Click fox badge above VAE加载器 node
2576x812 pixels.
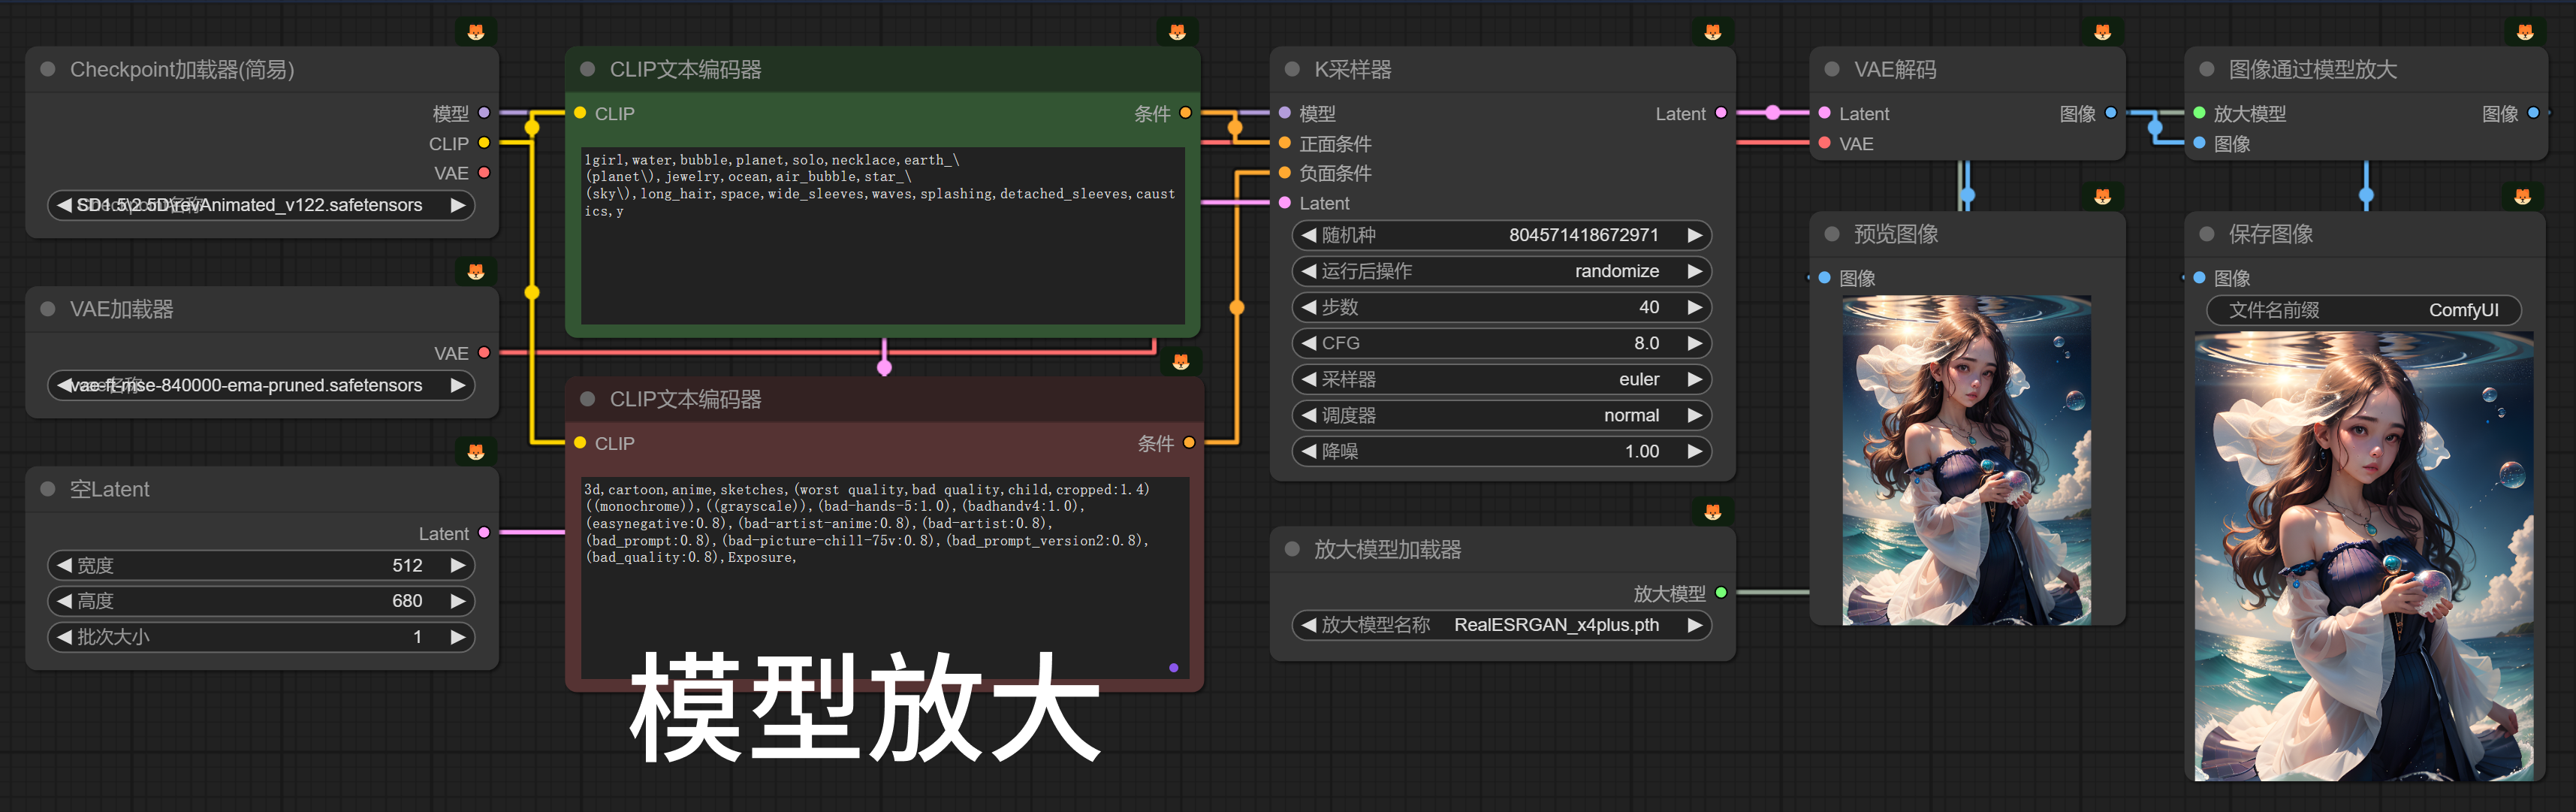coord(476,272)
